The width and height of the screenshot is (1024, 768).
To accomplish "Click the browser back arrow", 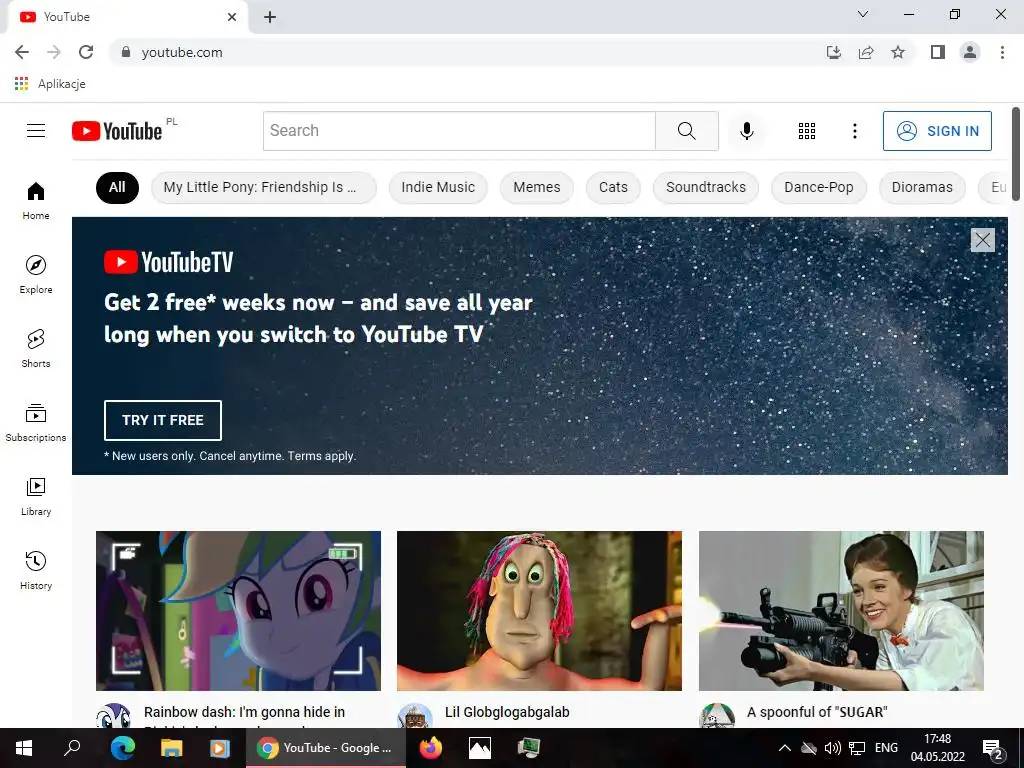I will (22, 52).
